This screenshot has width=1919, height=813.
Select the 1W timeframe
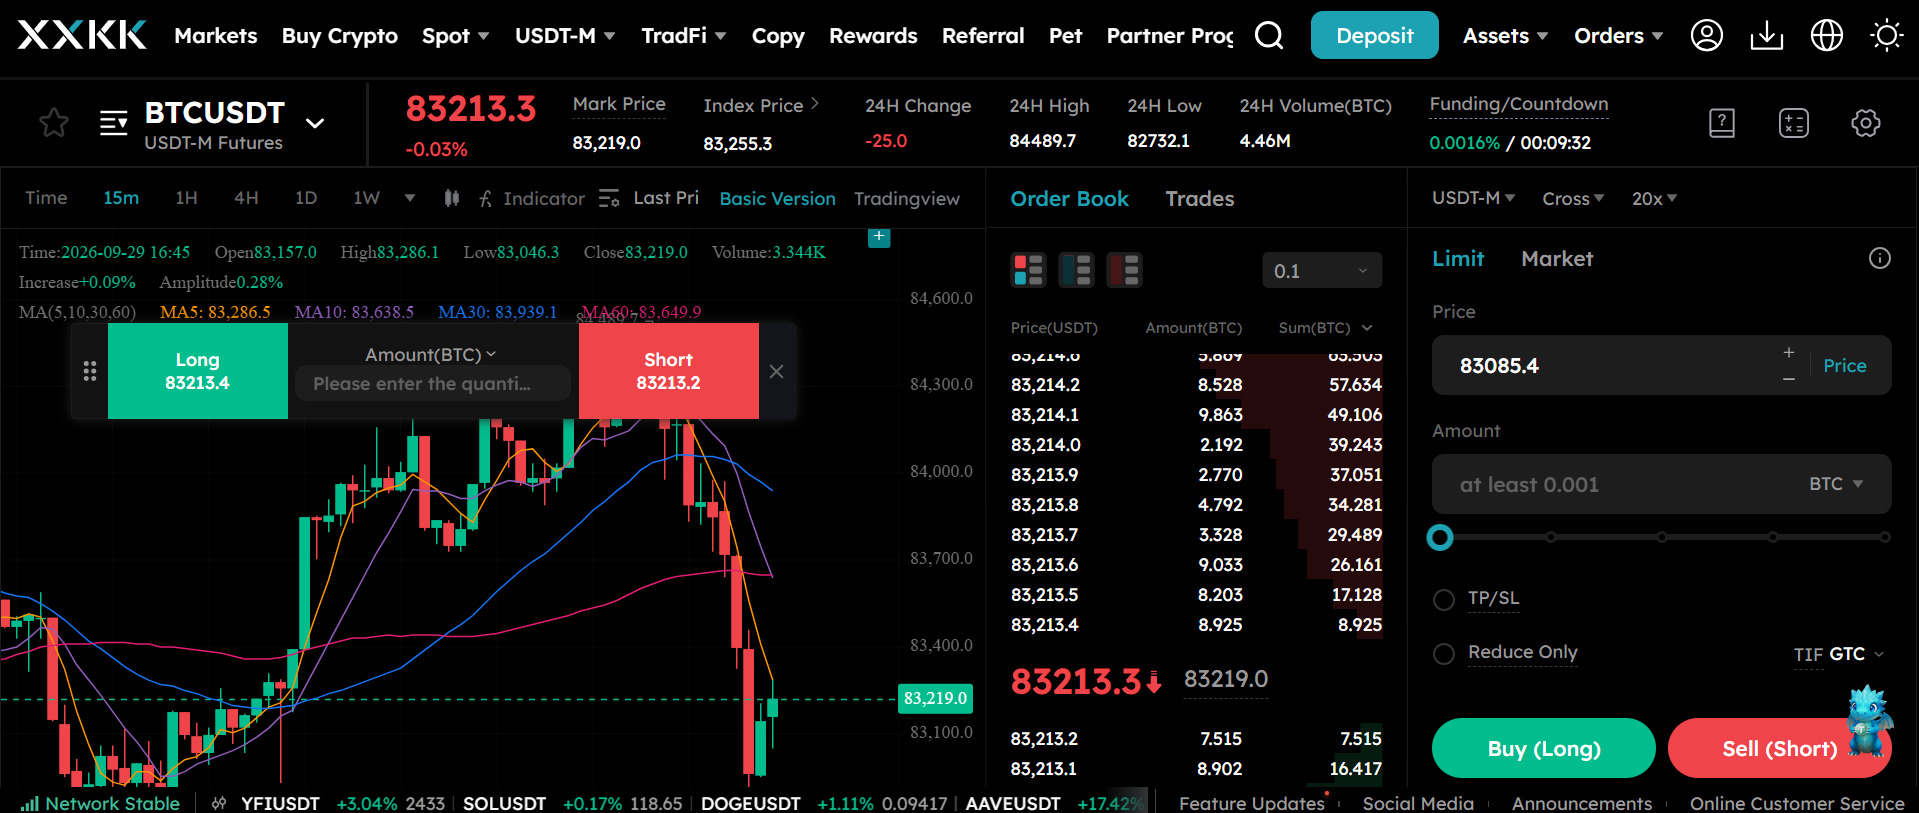[366, 198]
